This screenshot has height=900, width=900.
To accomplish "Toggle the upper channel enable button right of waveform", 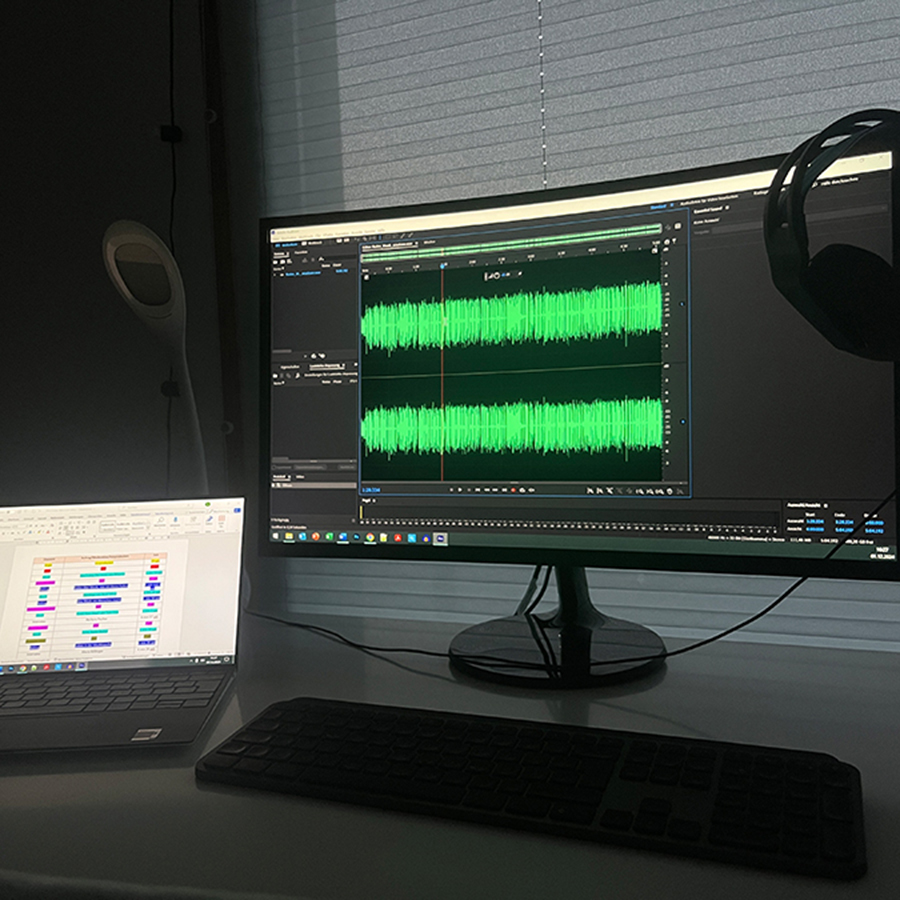I will (x=682, y=303).
